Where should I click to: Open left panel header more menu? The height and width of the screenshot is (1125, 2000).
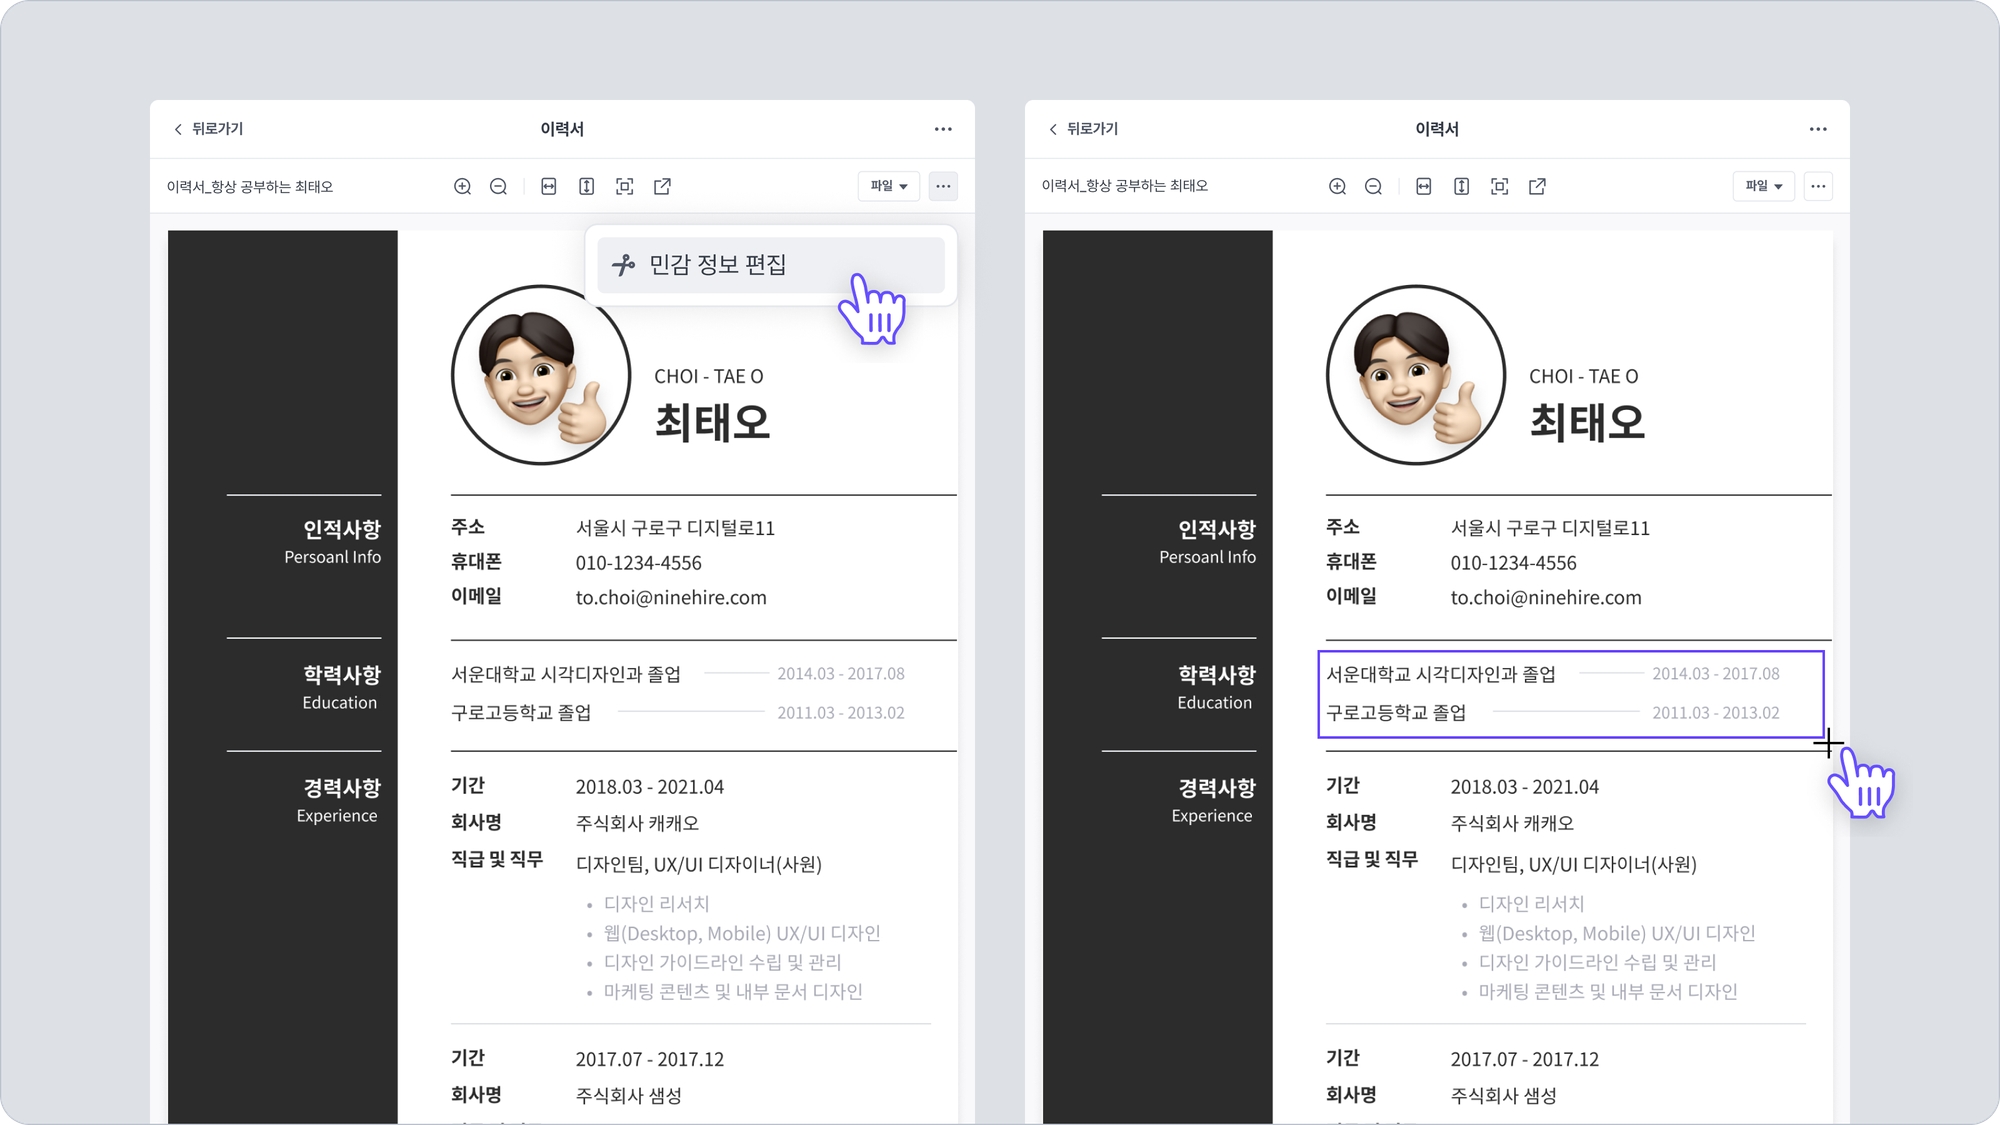pos(943,129)
